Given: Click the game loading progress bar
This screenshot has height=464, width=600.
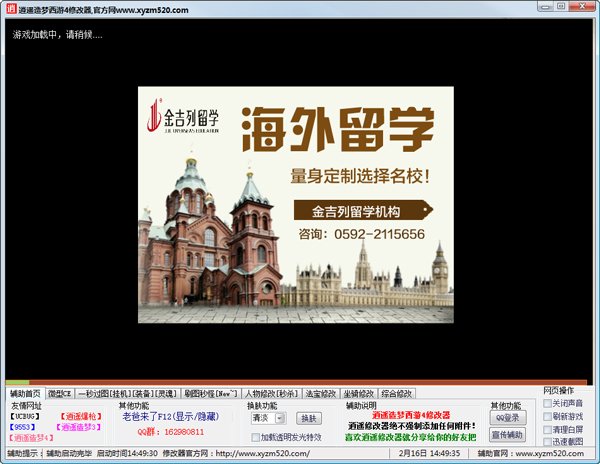Looking at the screenshot, I should (x=296, y=382).
